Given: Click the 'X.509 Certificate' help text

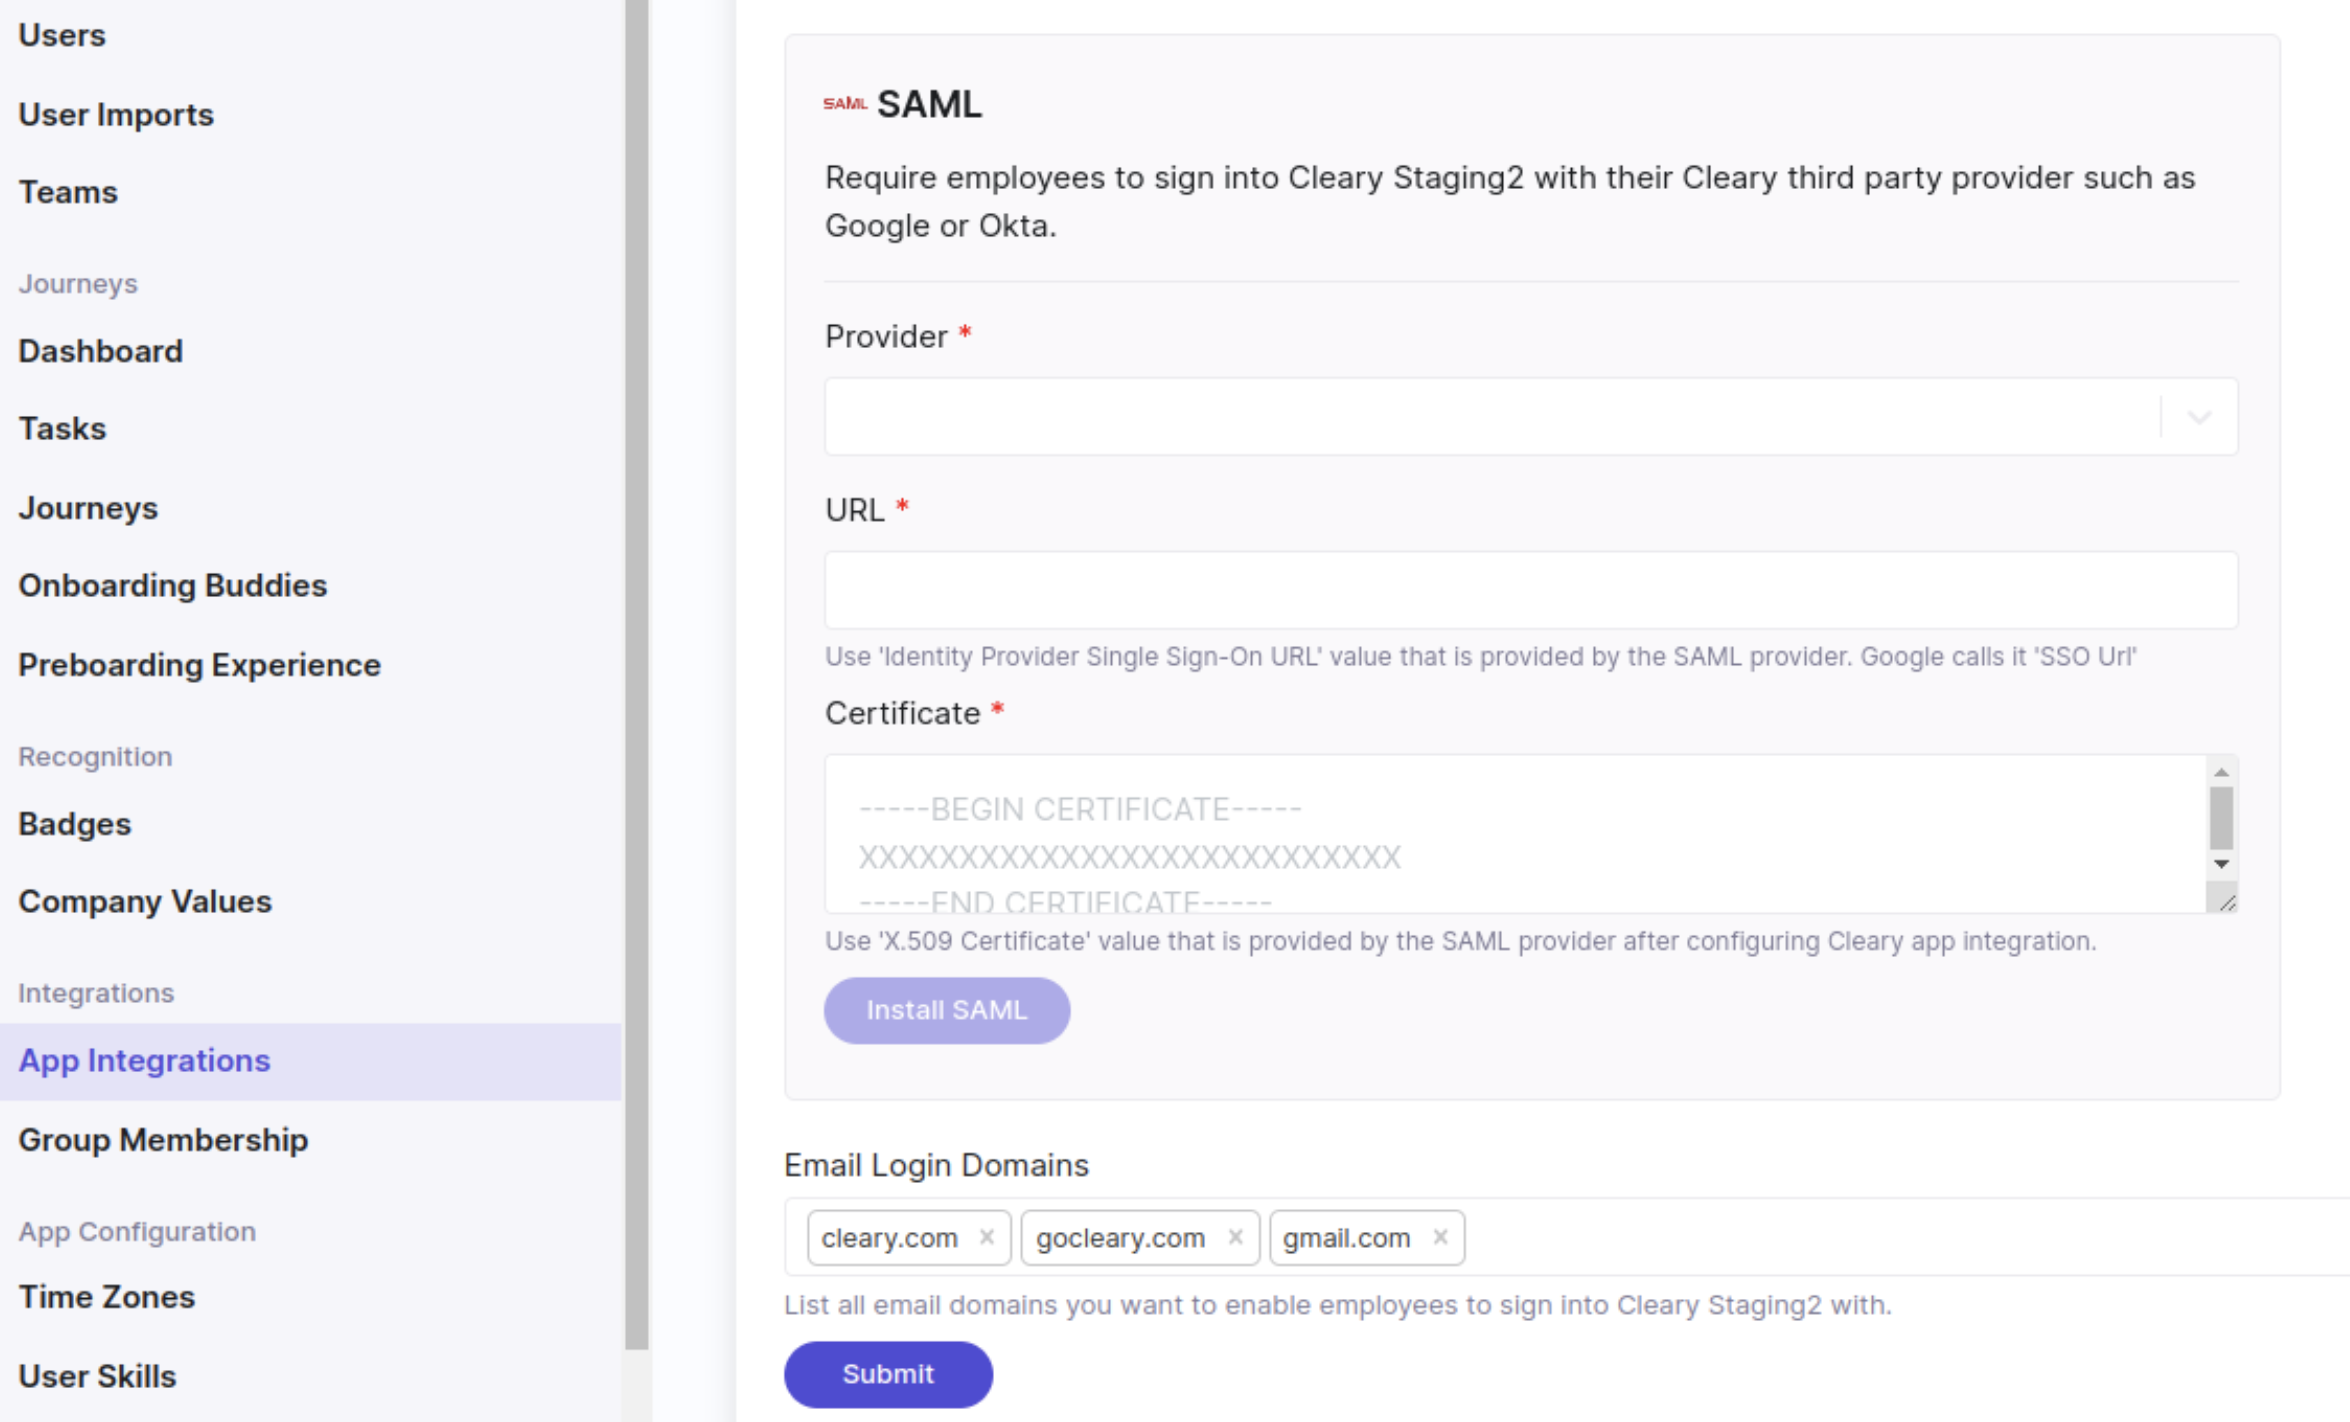Looking at the screenshot, I should [x=1460, y=941].
